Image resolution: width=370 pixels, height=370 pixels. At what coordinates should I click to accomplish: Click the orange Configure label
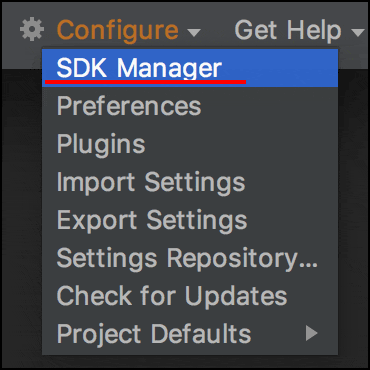tap(118, 31)
